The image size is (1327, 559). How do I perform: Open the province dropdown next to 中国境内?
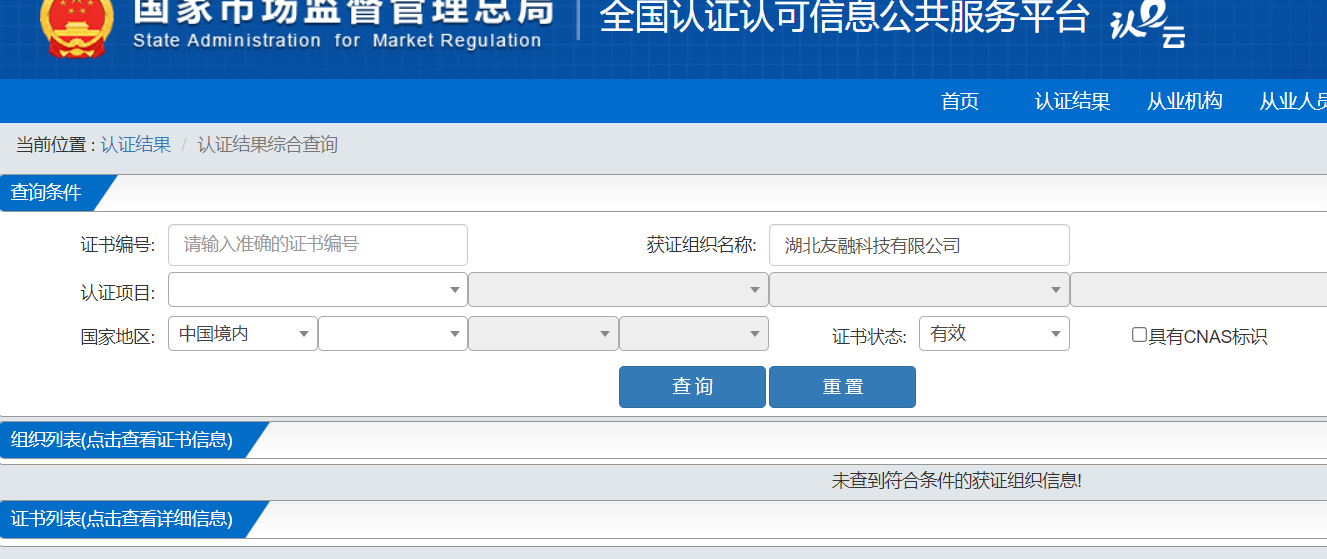click(x=393, y=334)
